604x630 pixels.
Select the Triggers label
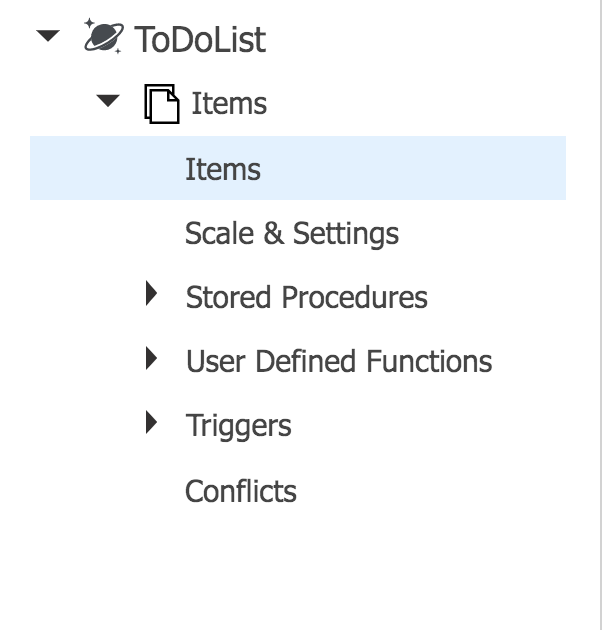pyautogui.click(x=238, y=425)
